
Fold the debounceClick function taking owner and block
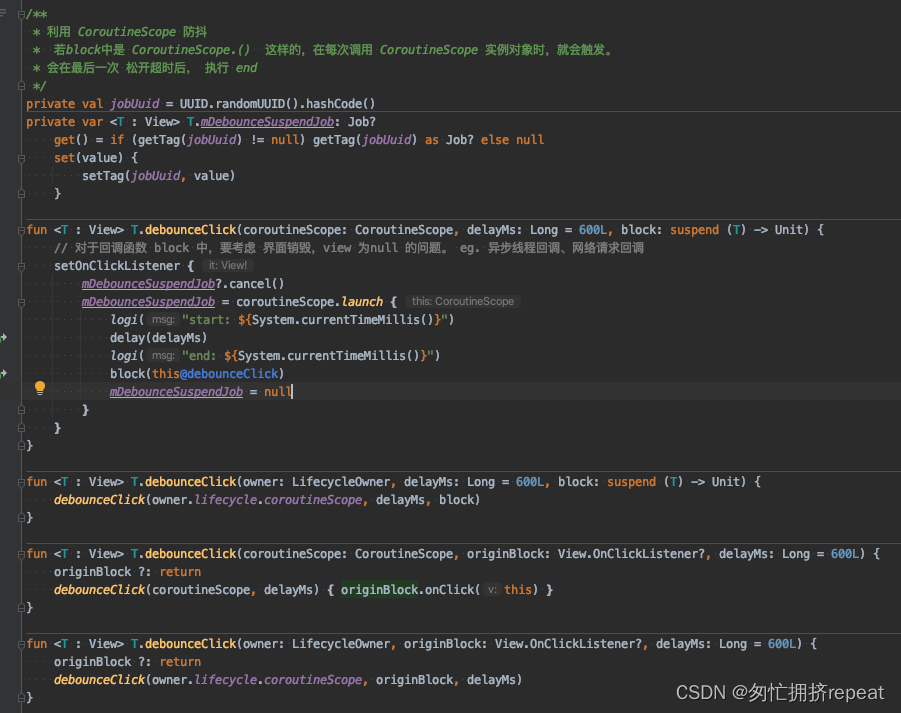21,482
